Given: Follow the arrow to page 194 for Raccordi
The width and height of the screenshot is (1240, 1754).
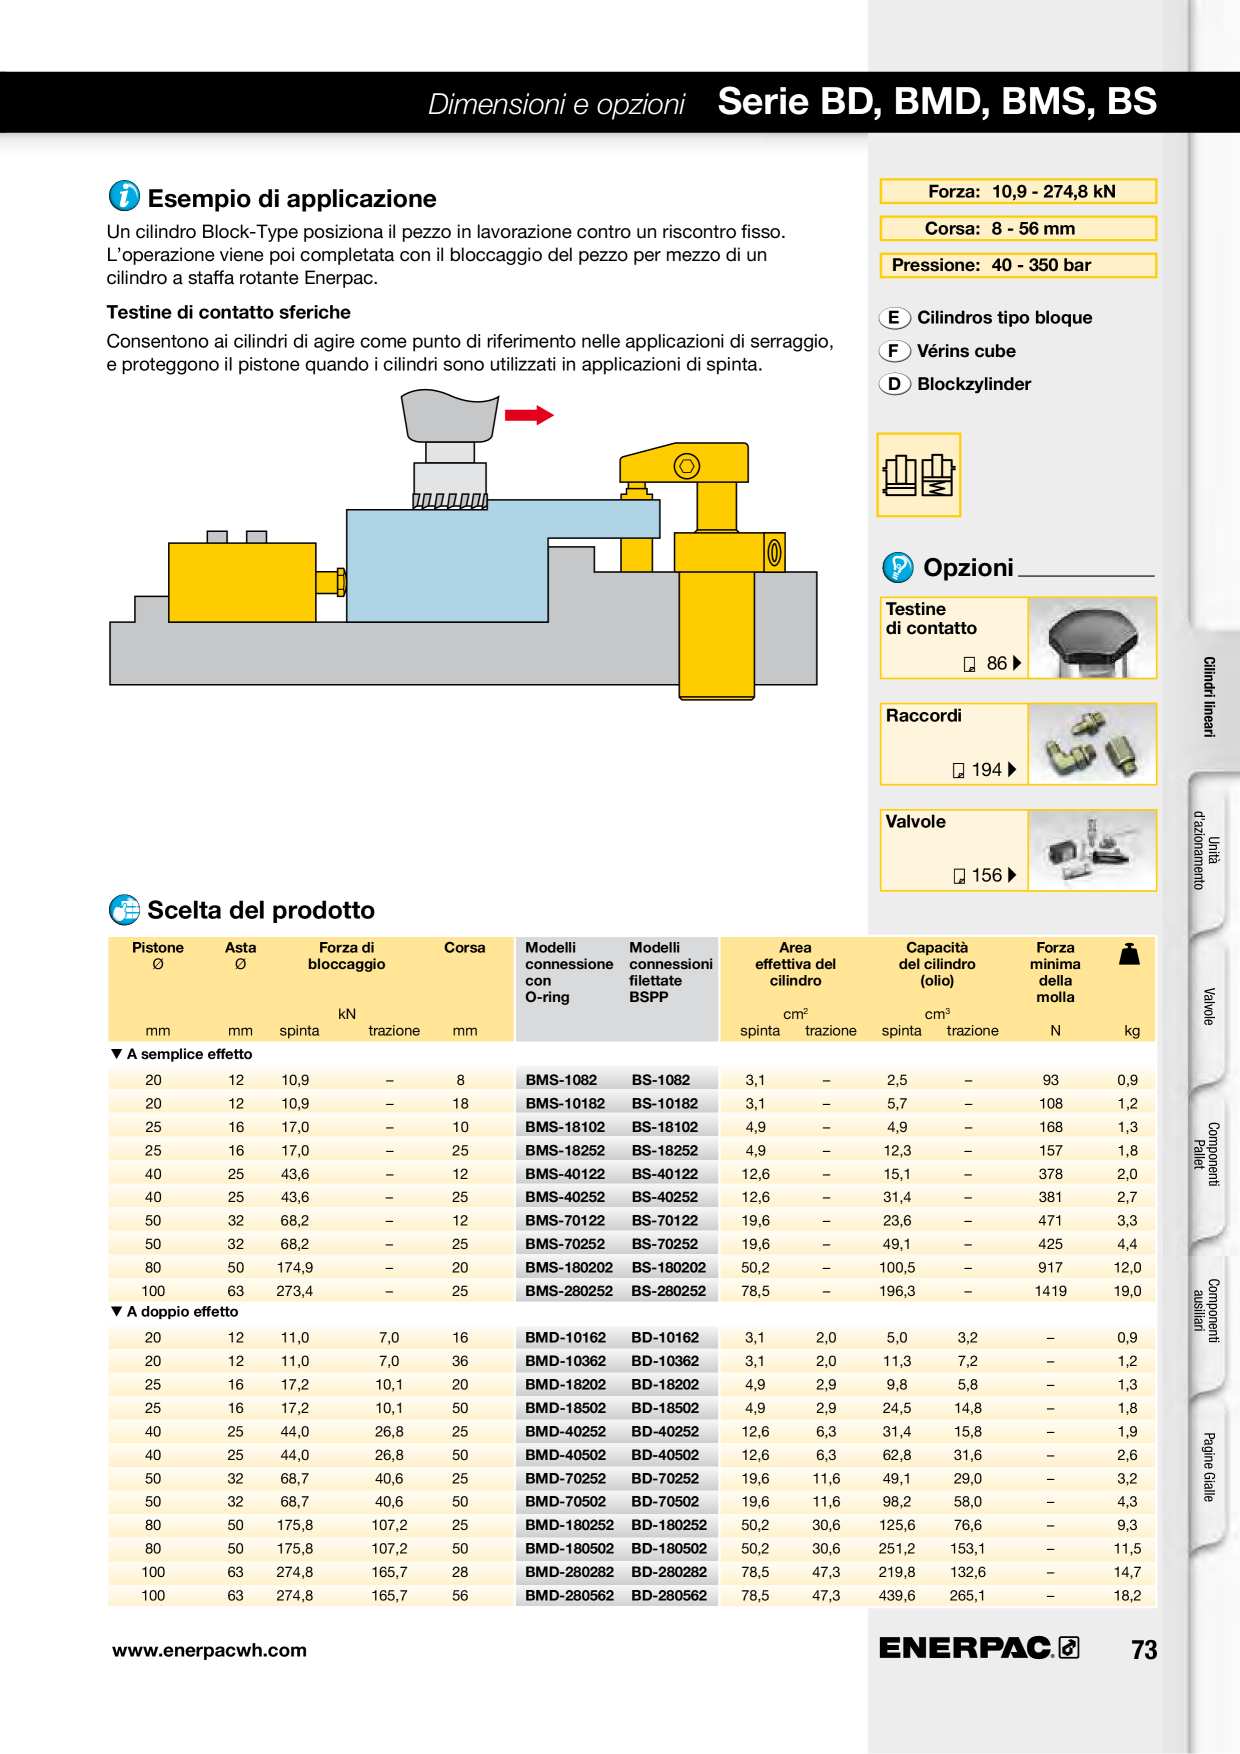Looking at the screenshot, I should tap(1012, 769).
